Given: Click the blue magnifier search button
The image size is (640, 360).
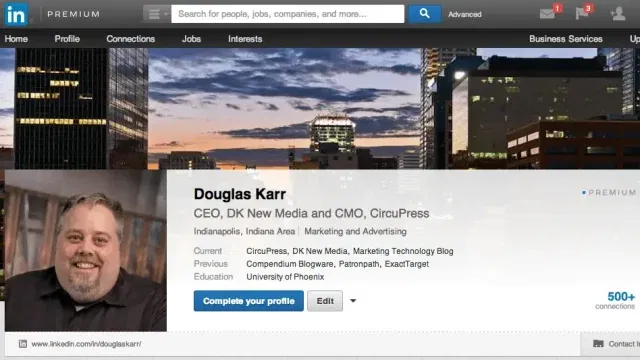Looking at the screenshot, I should [424, 14].
